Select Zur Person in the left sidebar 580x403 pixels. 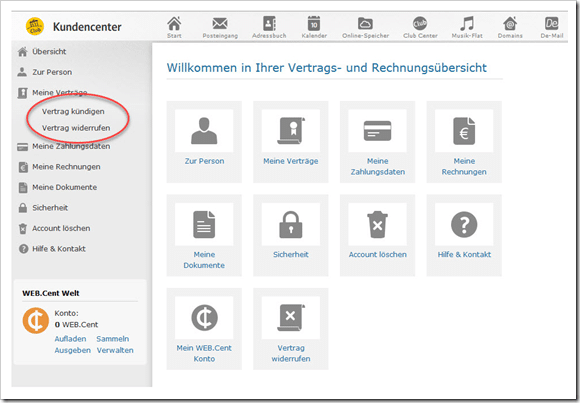coord(52,72)
